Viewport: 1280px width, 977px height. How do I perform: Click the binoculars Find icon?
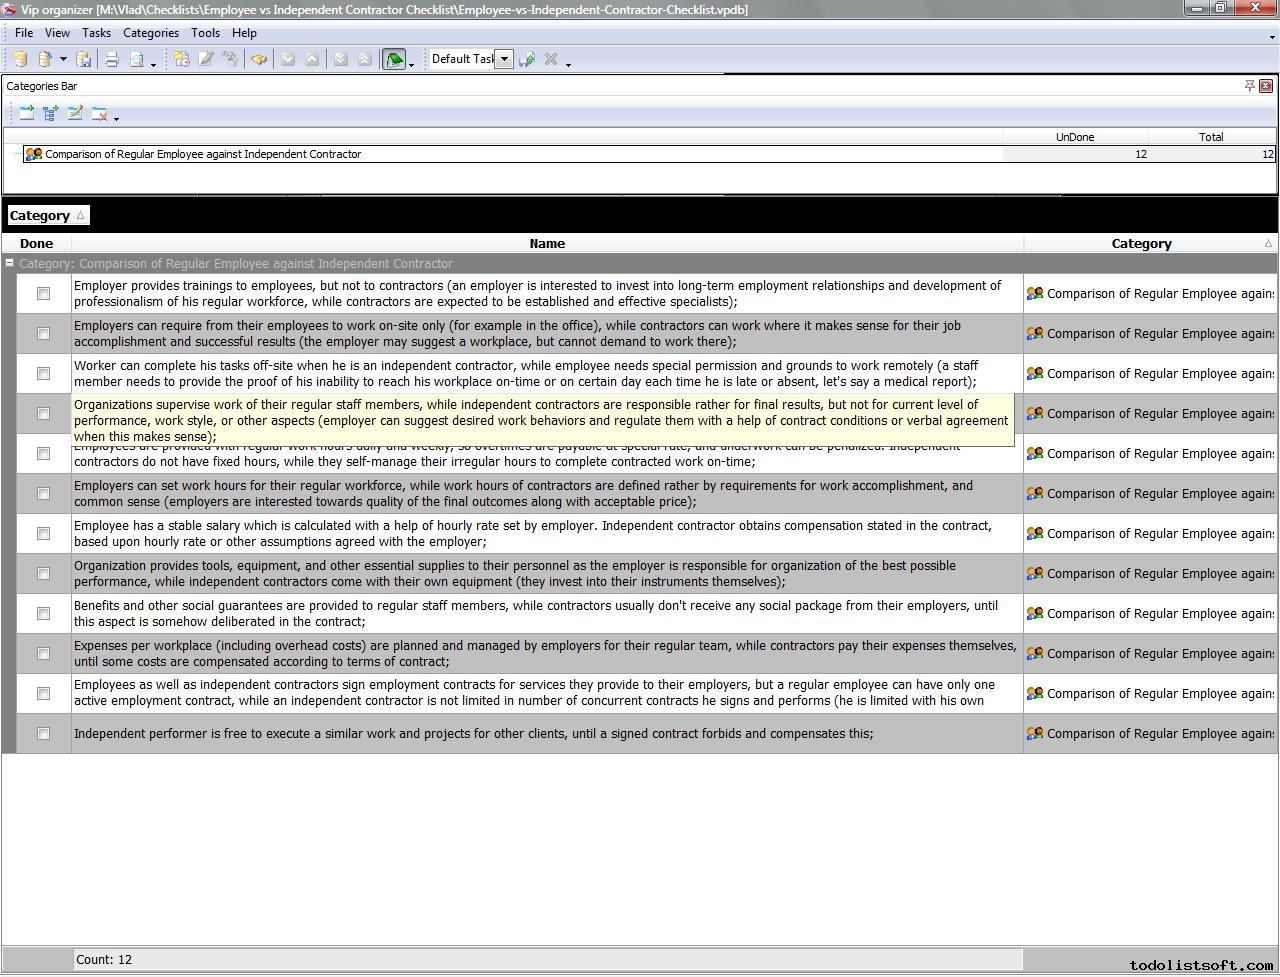click(x=259, y=60)
